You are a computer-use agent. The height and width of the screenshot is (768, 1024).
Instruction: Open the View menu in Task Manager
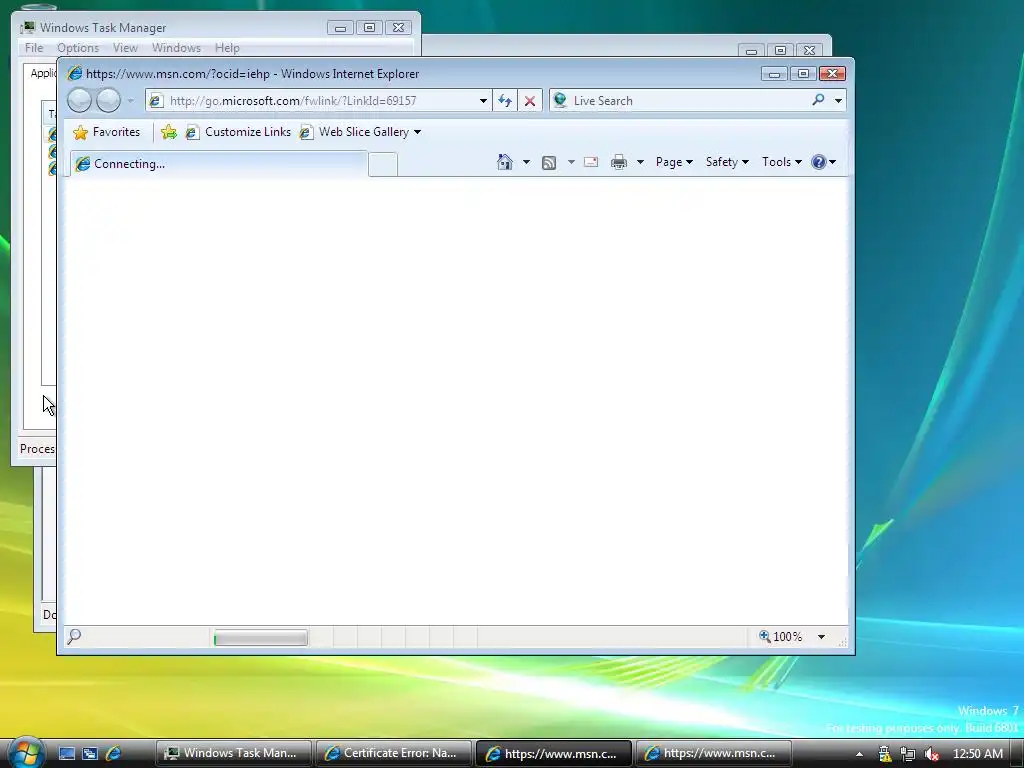(125, 48)
